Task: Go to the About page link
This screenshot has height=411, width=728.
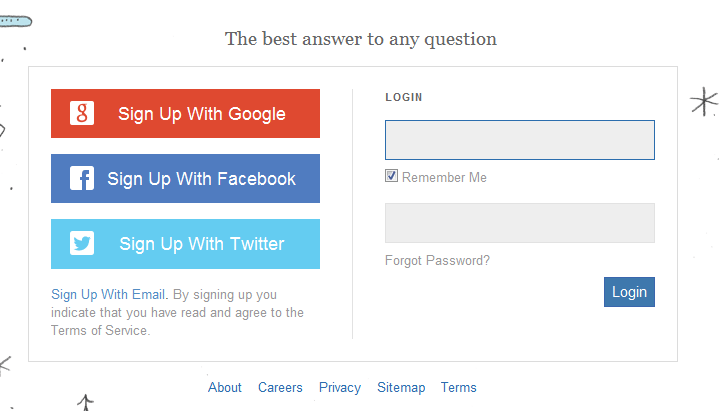Action: (225, 388)
